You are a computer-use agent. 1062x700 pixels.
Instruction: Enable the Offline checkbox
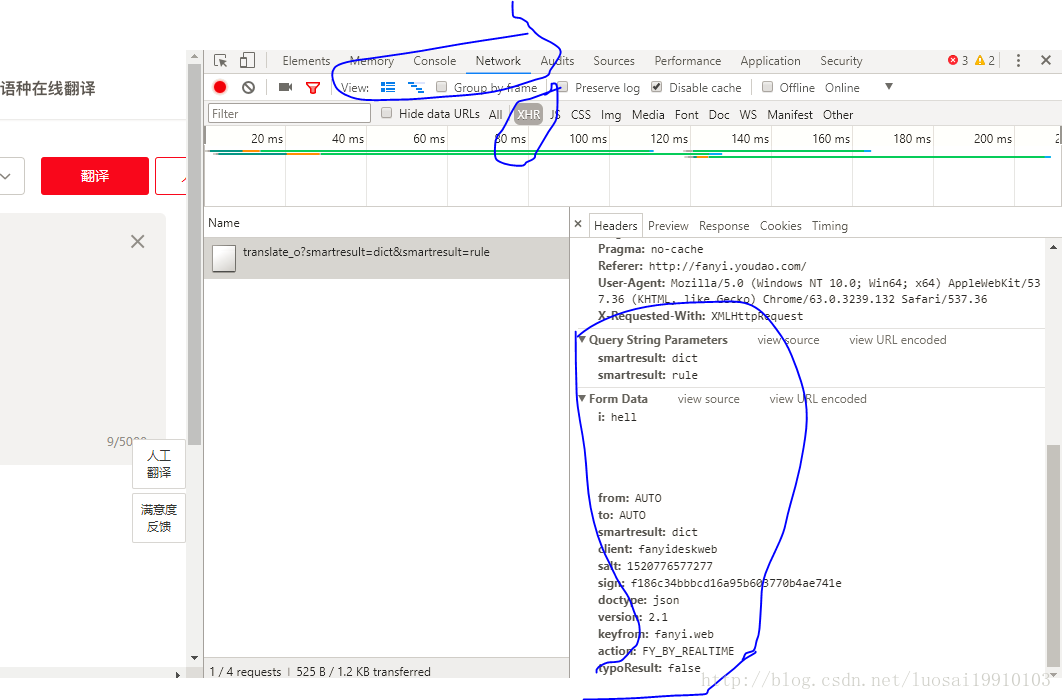767,87
